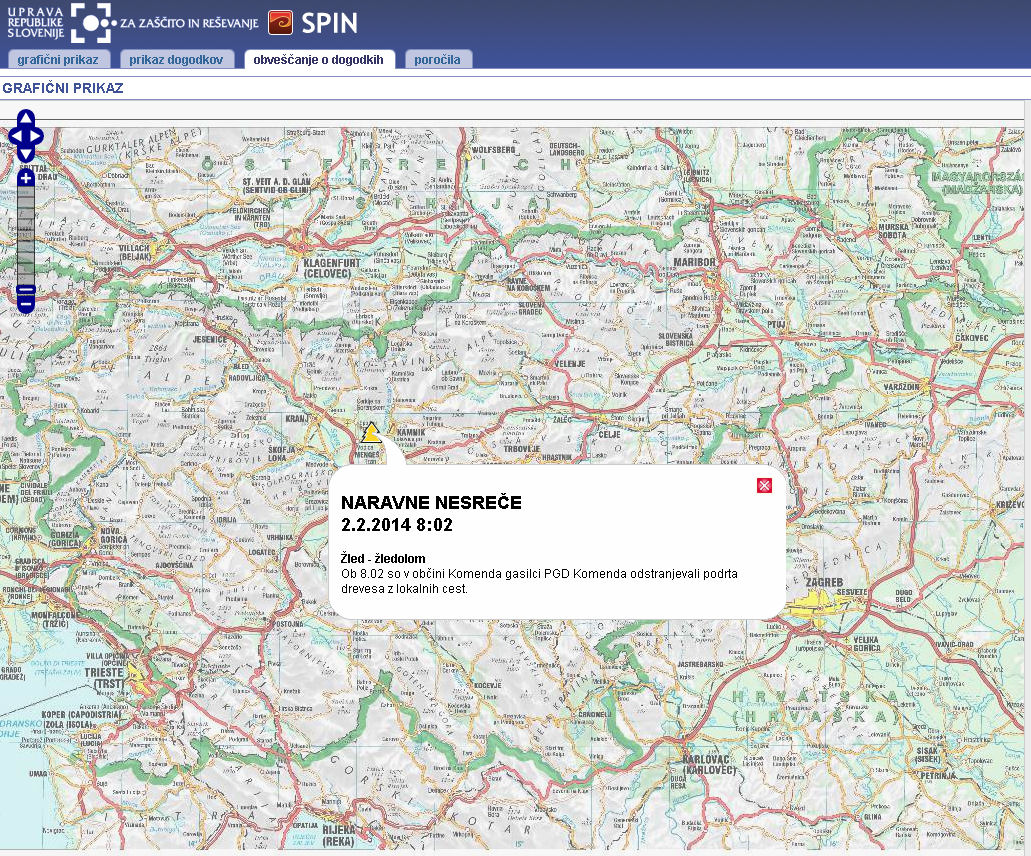Click the CELJE label on the map
This screenshot has width=1031, height=856.
609,434
